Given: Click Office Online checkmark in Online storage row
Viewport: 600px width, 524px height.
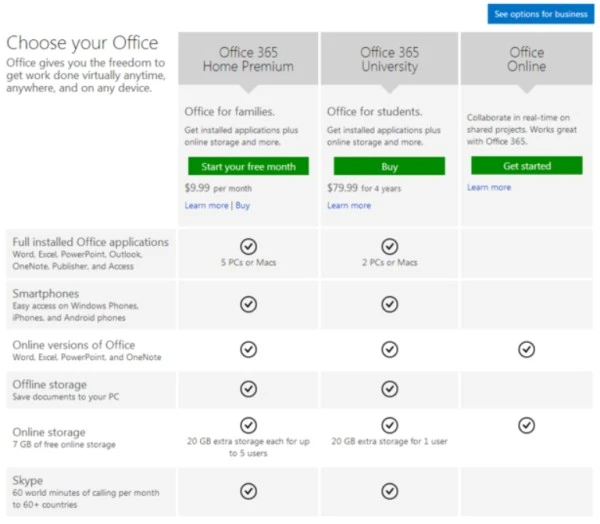Looking at the screenshot, I should (x=527, y=425).
